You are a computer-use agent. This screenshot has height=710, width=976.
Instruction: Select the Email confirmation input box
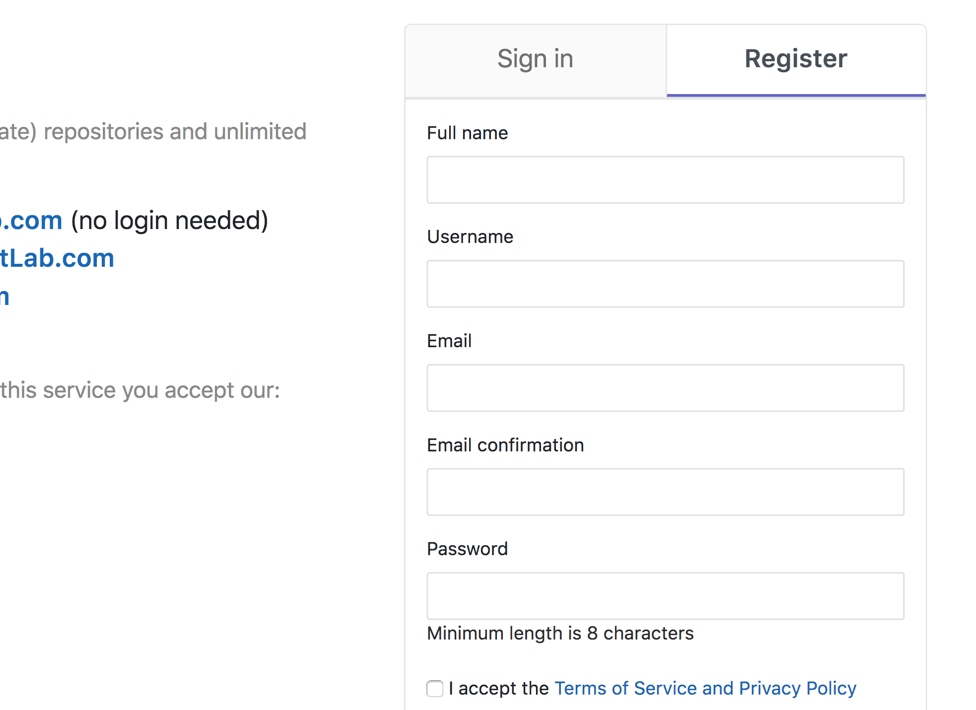[665, 492]
